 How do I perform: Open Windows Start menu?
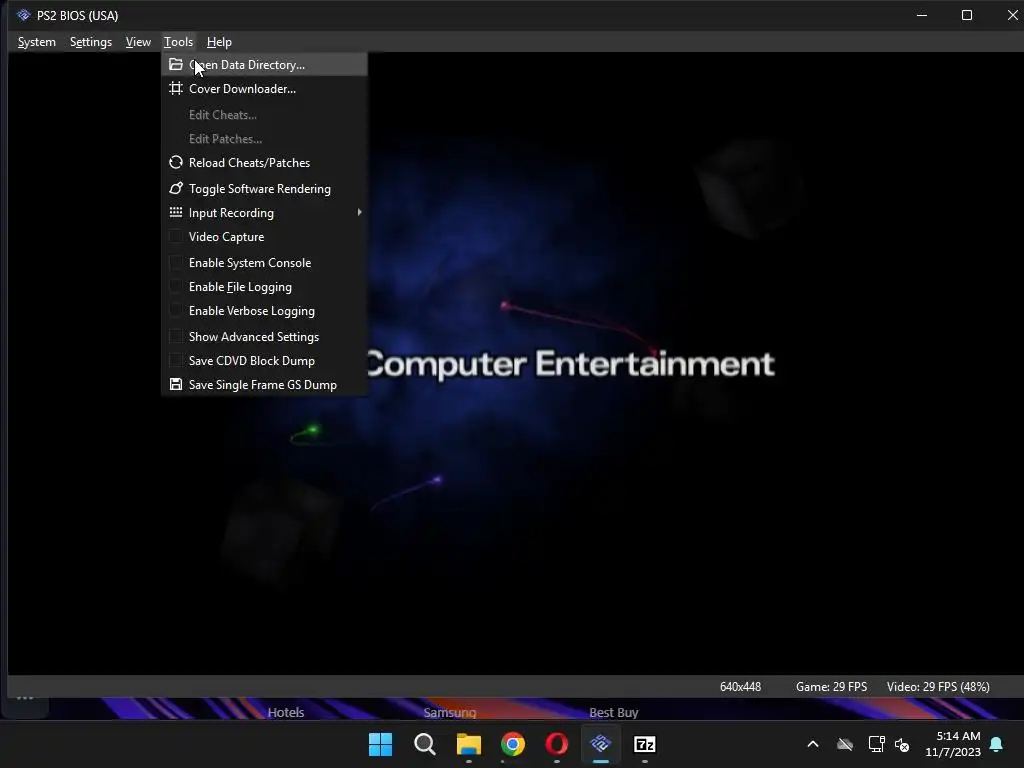tap(380, 744)
